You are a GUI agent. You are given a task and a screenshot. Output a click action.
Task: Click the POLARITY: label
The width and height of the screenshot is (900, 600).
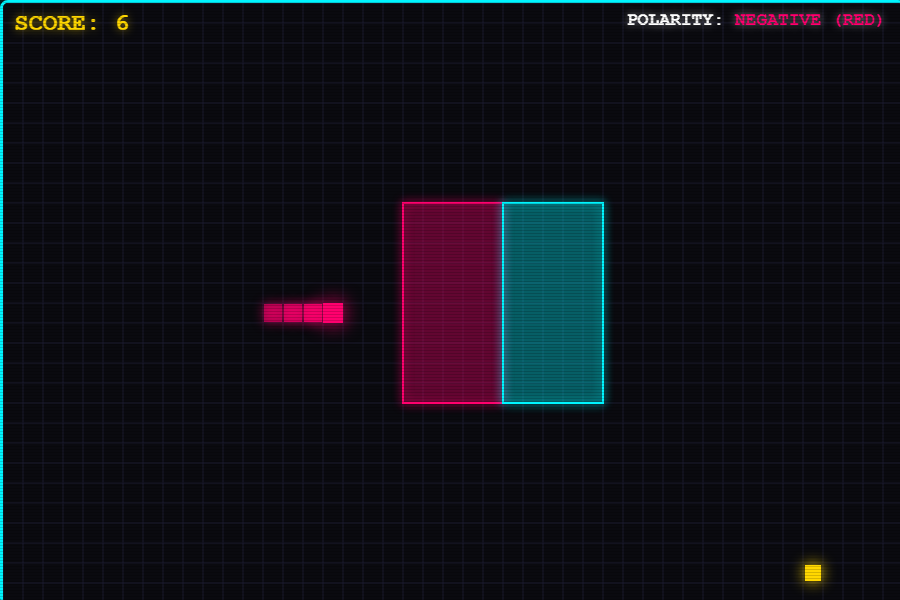pos(674,20)
